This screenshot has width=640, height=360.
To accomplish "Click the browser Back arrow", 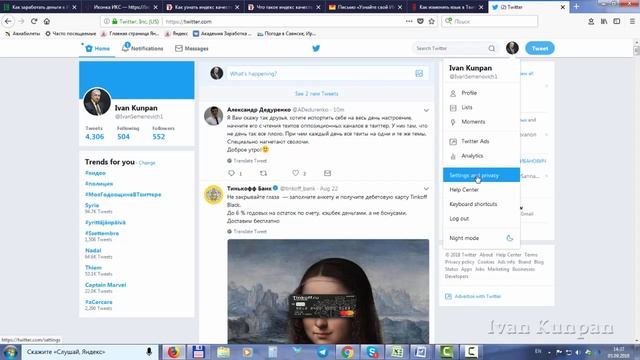I will [x=8, y=21].
